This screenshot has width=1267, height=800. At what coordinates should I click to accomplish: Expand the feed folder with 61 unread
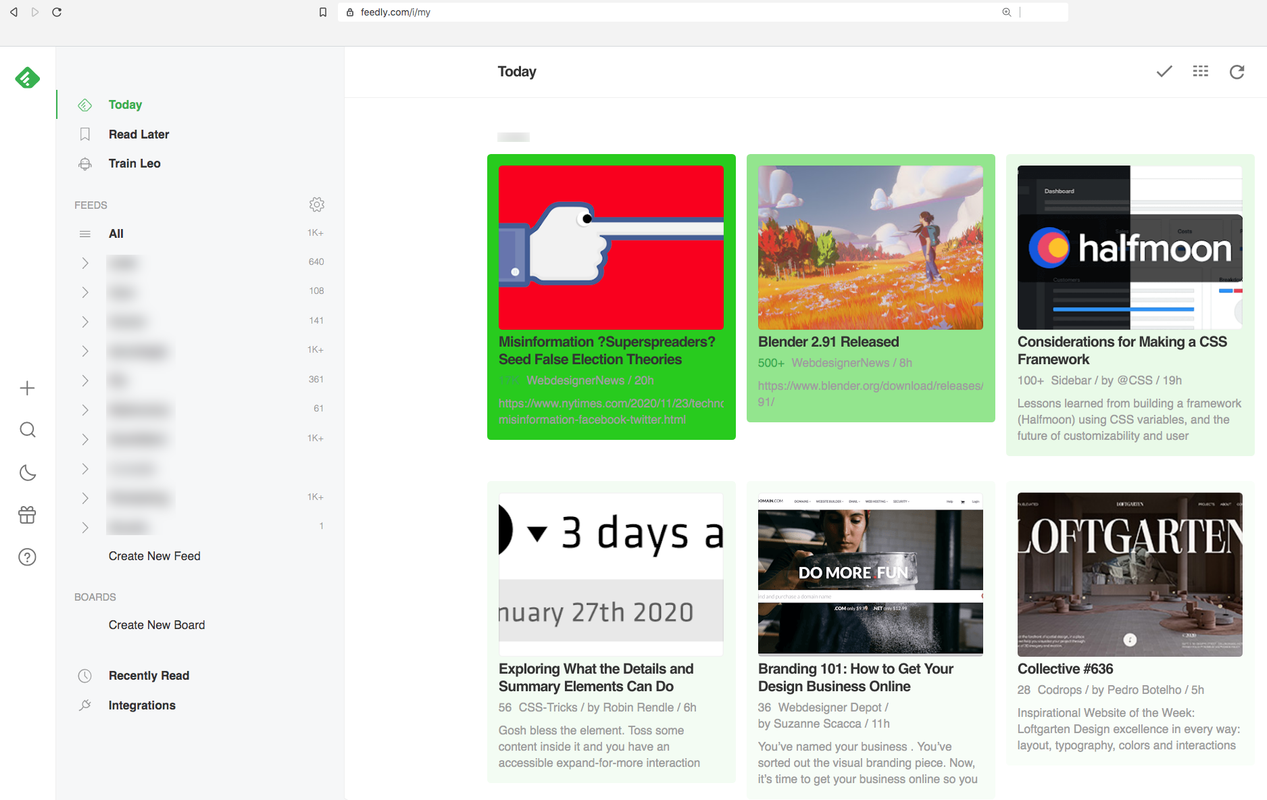pos(85,410)
